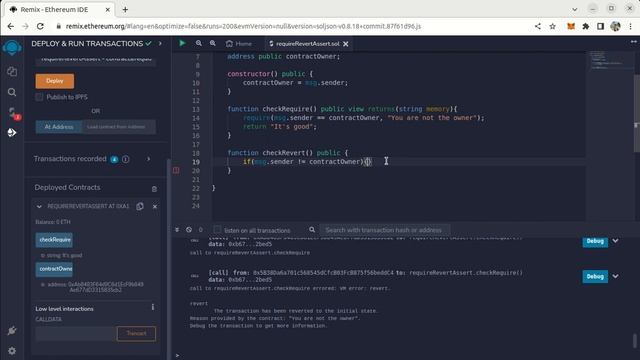Viewport: 640px width, 360px height.
Task: Click the terminal vertical scrollbar
Action: pyautogui.click(x=635, y=340)
